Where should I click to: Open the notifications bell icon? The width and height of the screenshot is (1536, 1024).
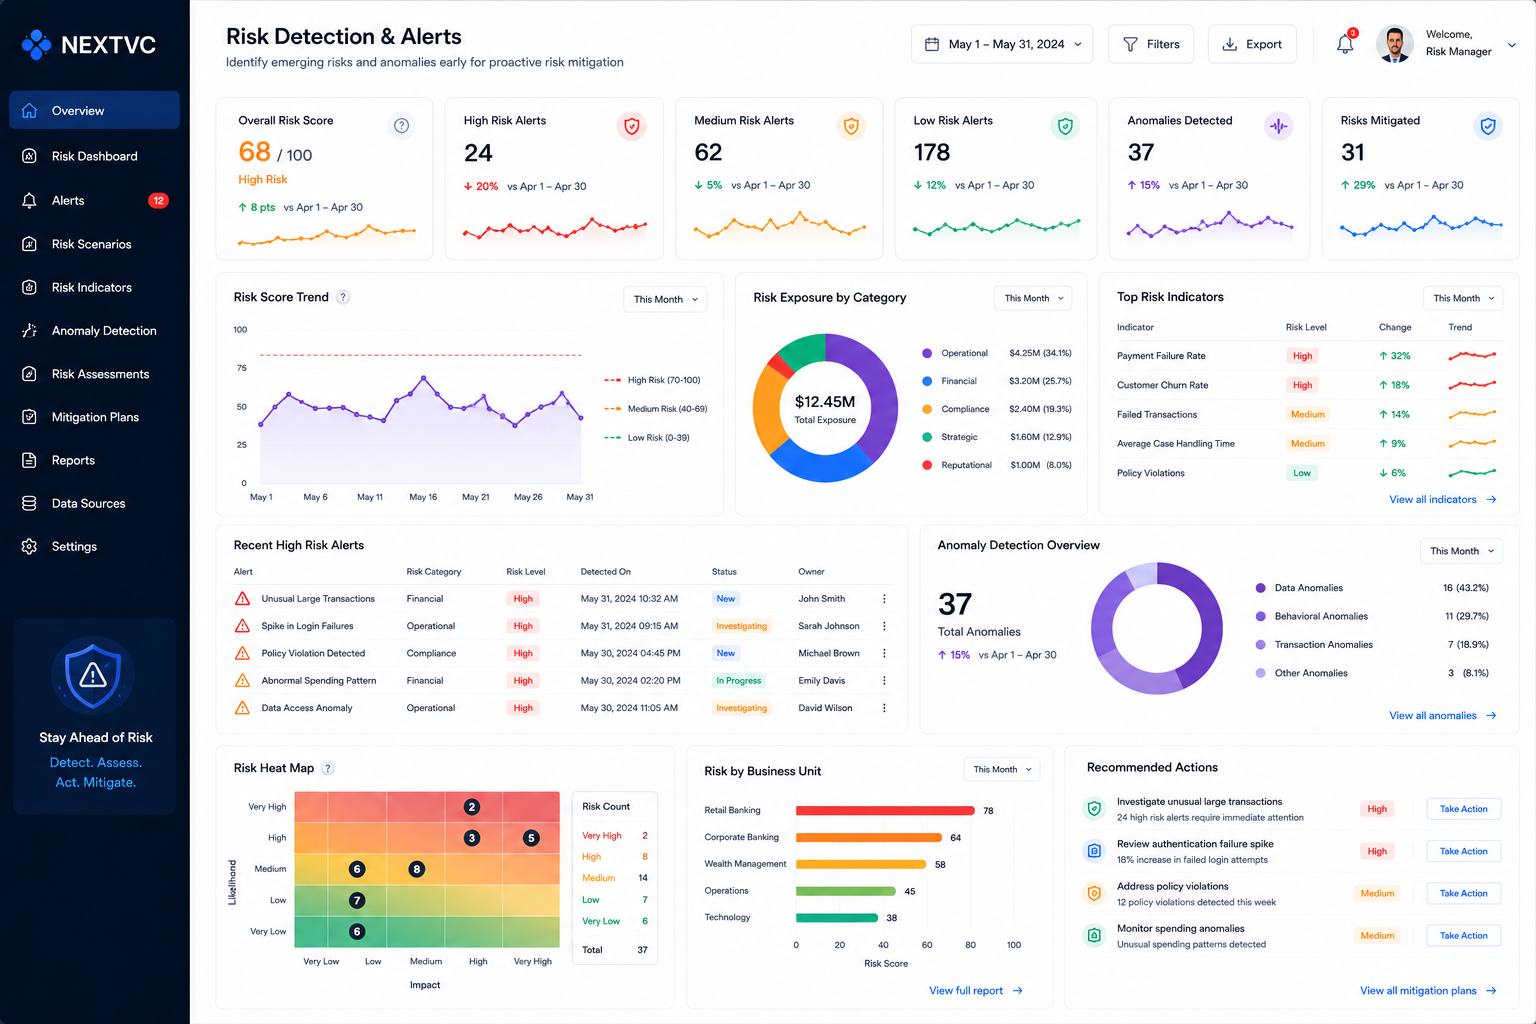point(1345,44)
